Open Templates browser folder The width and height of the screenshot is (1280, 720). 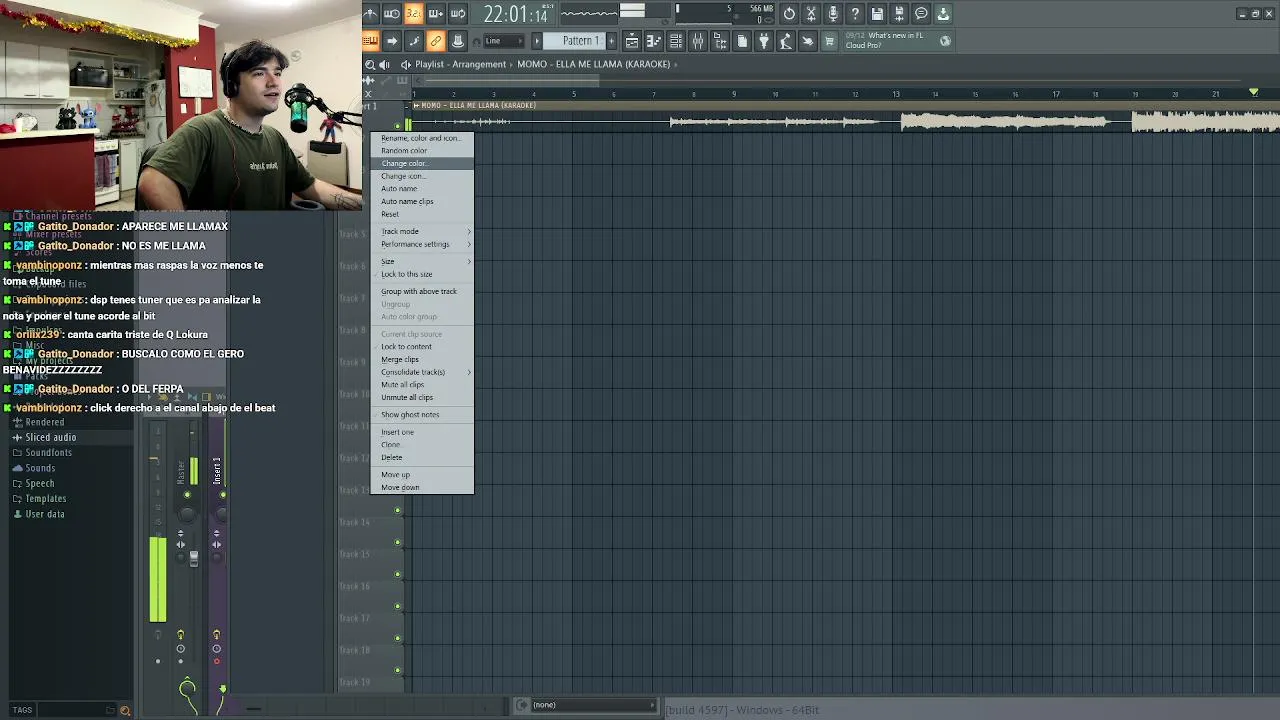point(45,498)
